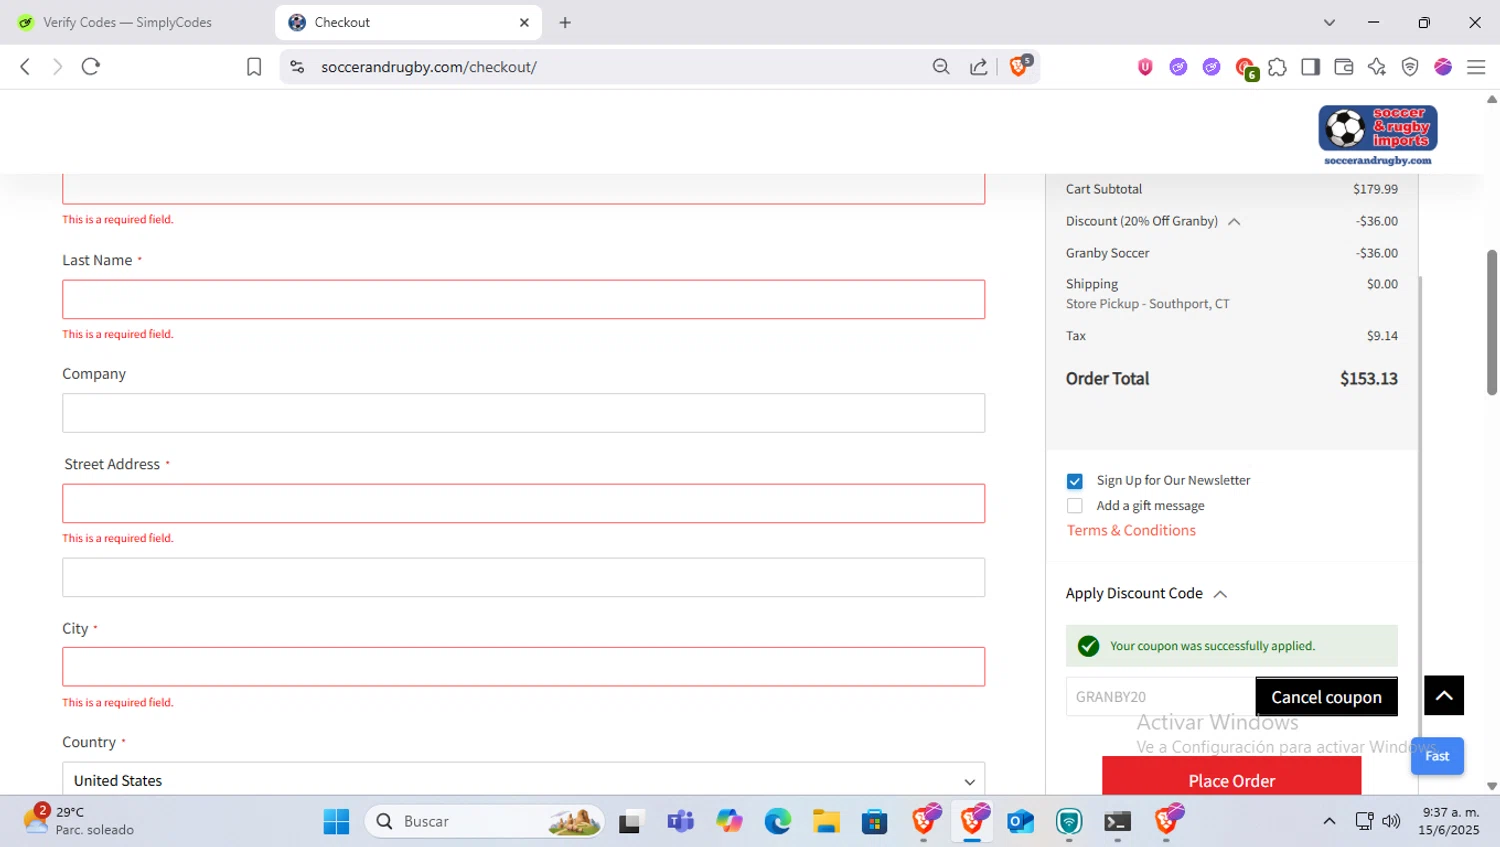
Task: View site information icon in address bar
Action: click(x=297, y=67)
